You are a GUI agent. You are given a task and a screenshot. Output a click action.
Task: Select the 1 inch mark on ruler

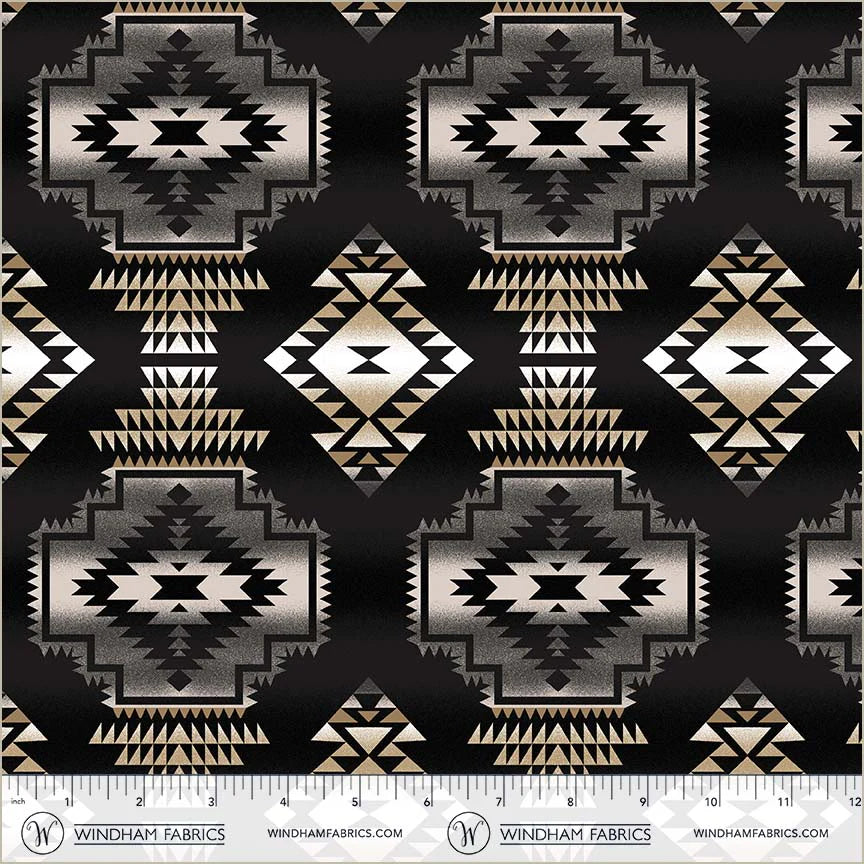68,801
